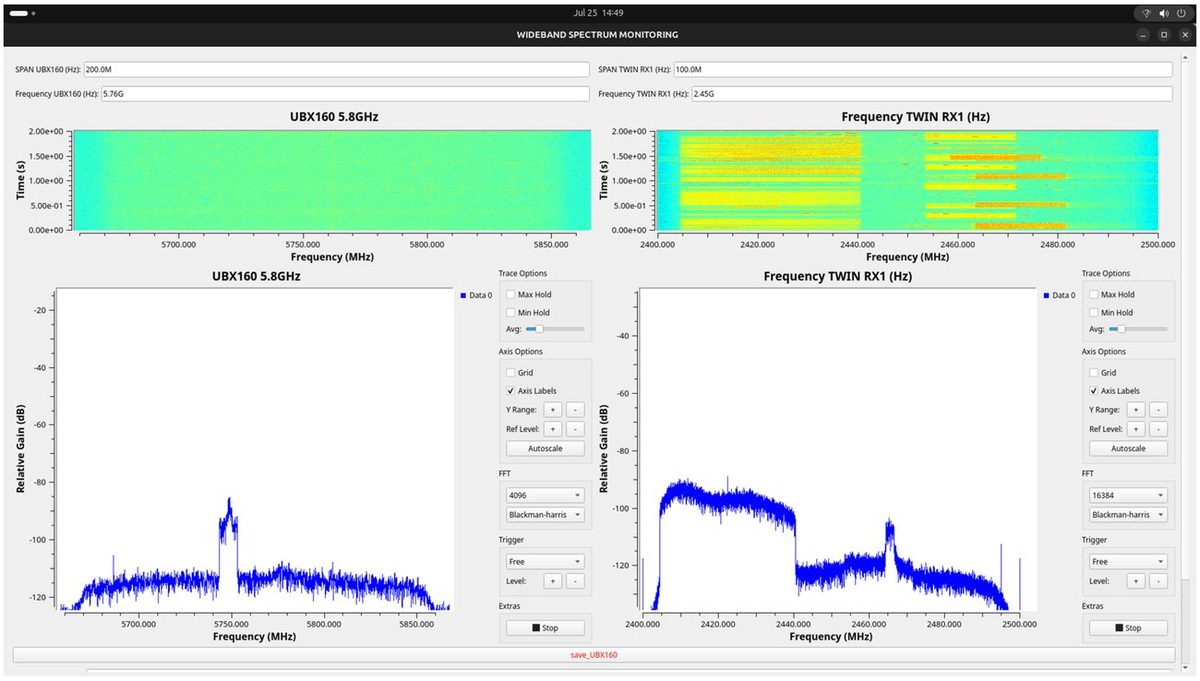The width and height of the screenshot is (1200, 681).
Task: Open the volume control in the system tray
Action: 1164,13
